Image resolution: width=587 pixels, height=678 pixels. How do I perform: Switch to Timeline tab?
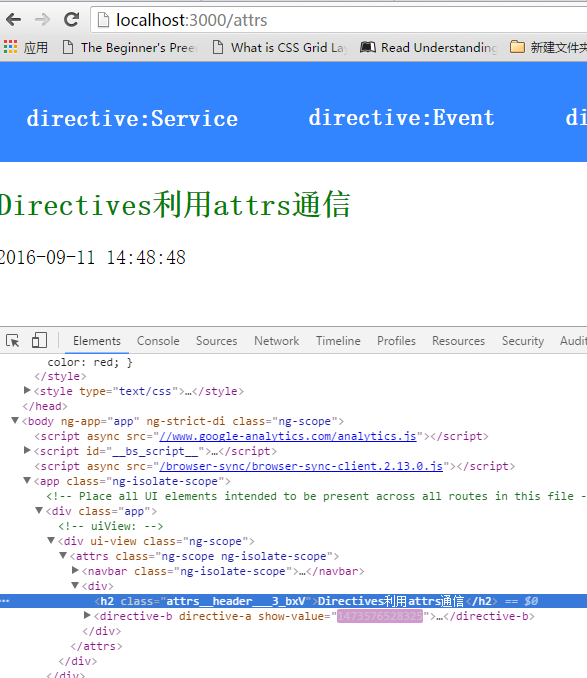(338, 341)
